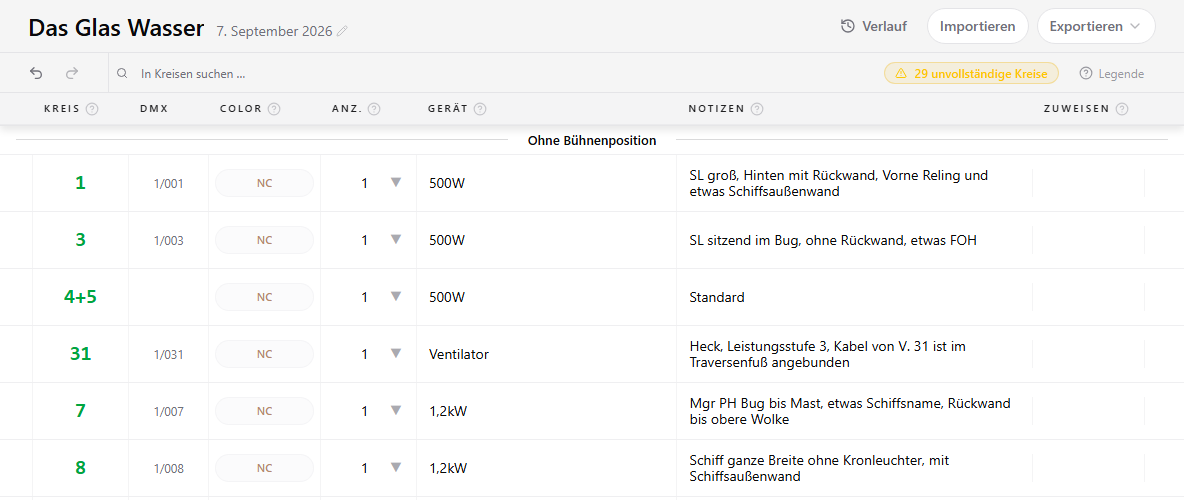
Task: Open Verlauf history
Action: tap(874, 26)
